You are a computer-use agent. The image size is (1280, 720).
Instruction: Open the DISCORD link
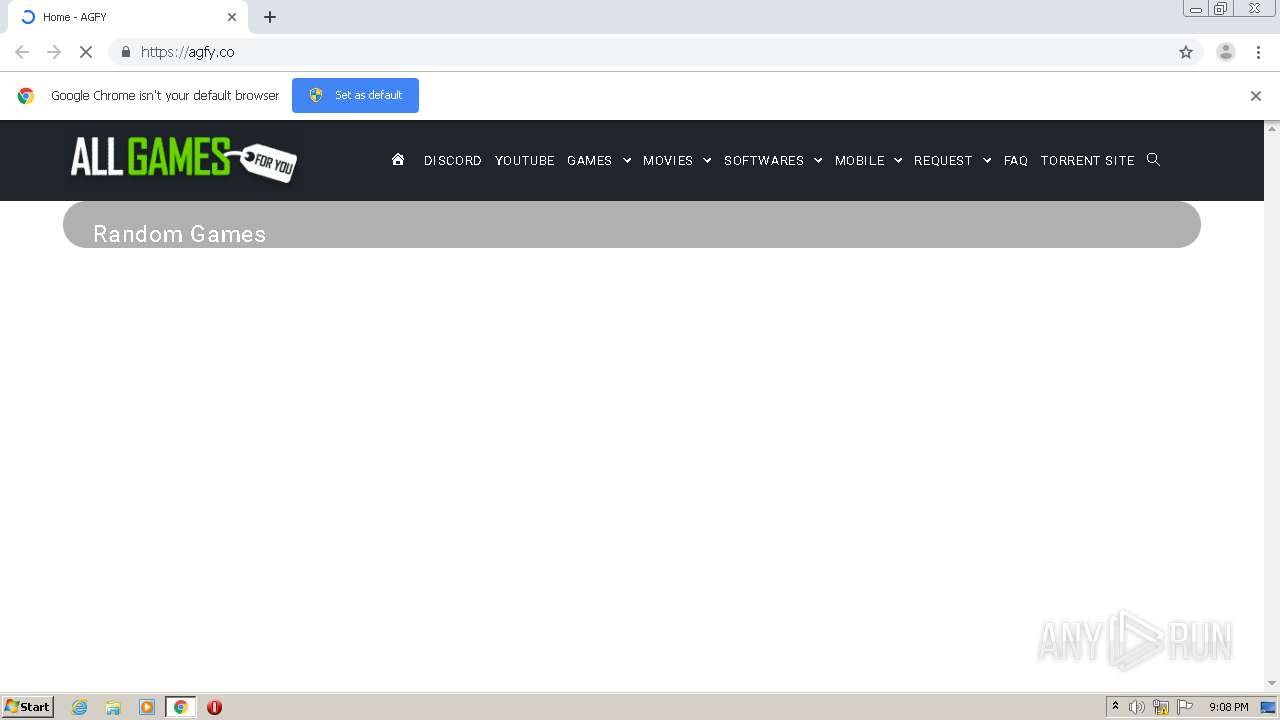coord(453,160)
